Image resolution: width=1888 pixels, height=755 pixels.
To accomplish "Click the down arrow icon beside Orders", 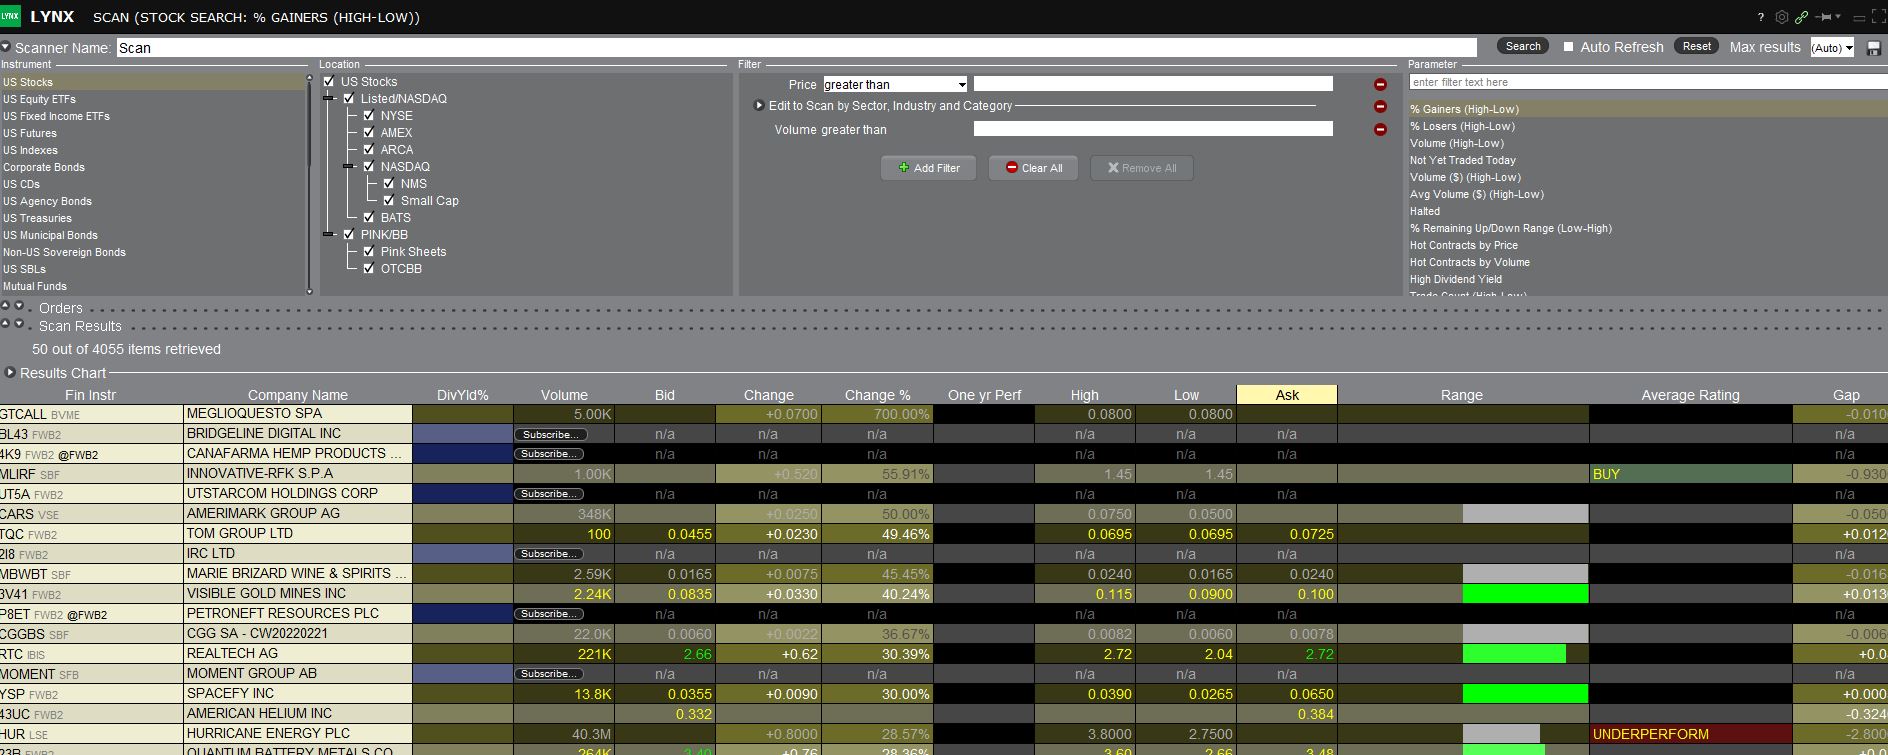I will [x=19, y=305].
